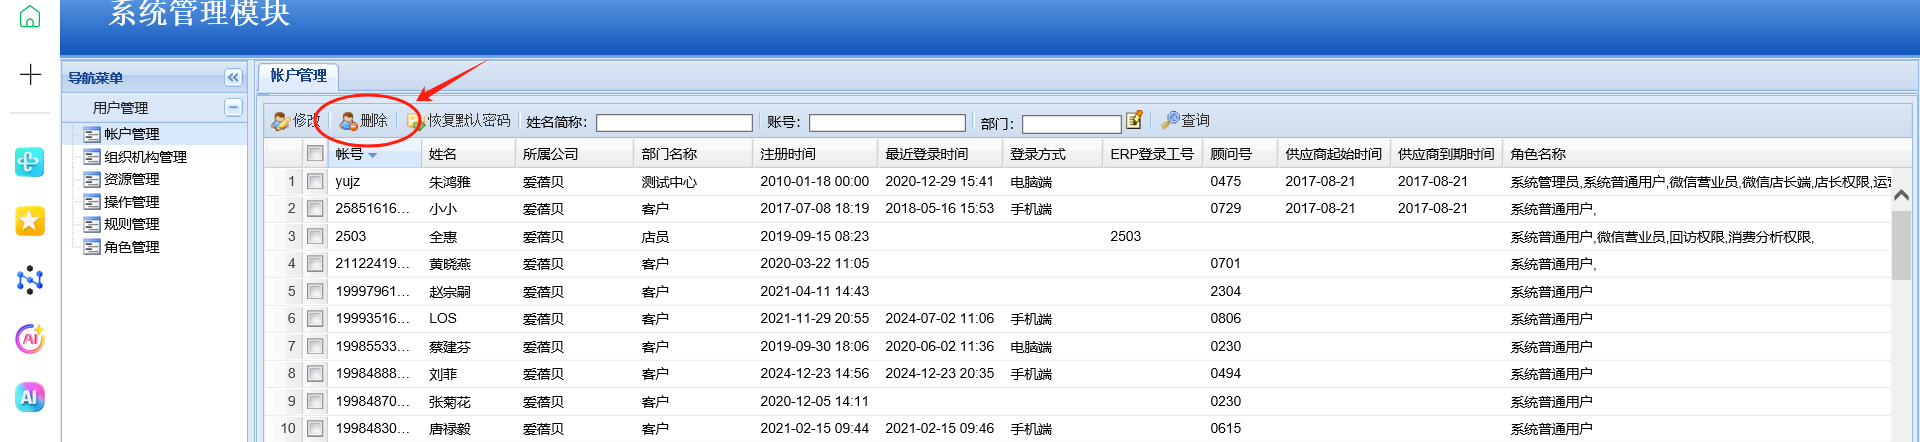Check the row for yujz

pos(315,181)
